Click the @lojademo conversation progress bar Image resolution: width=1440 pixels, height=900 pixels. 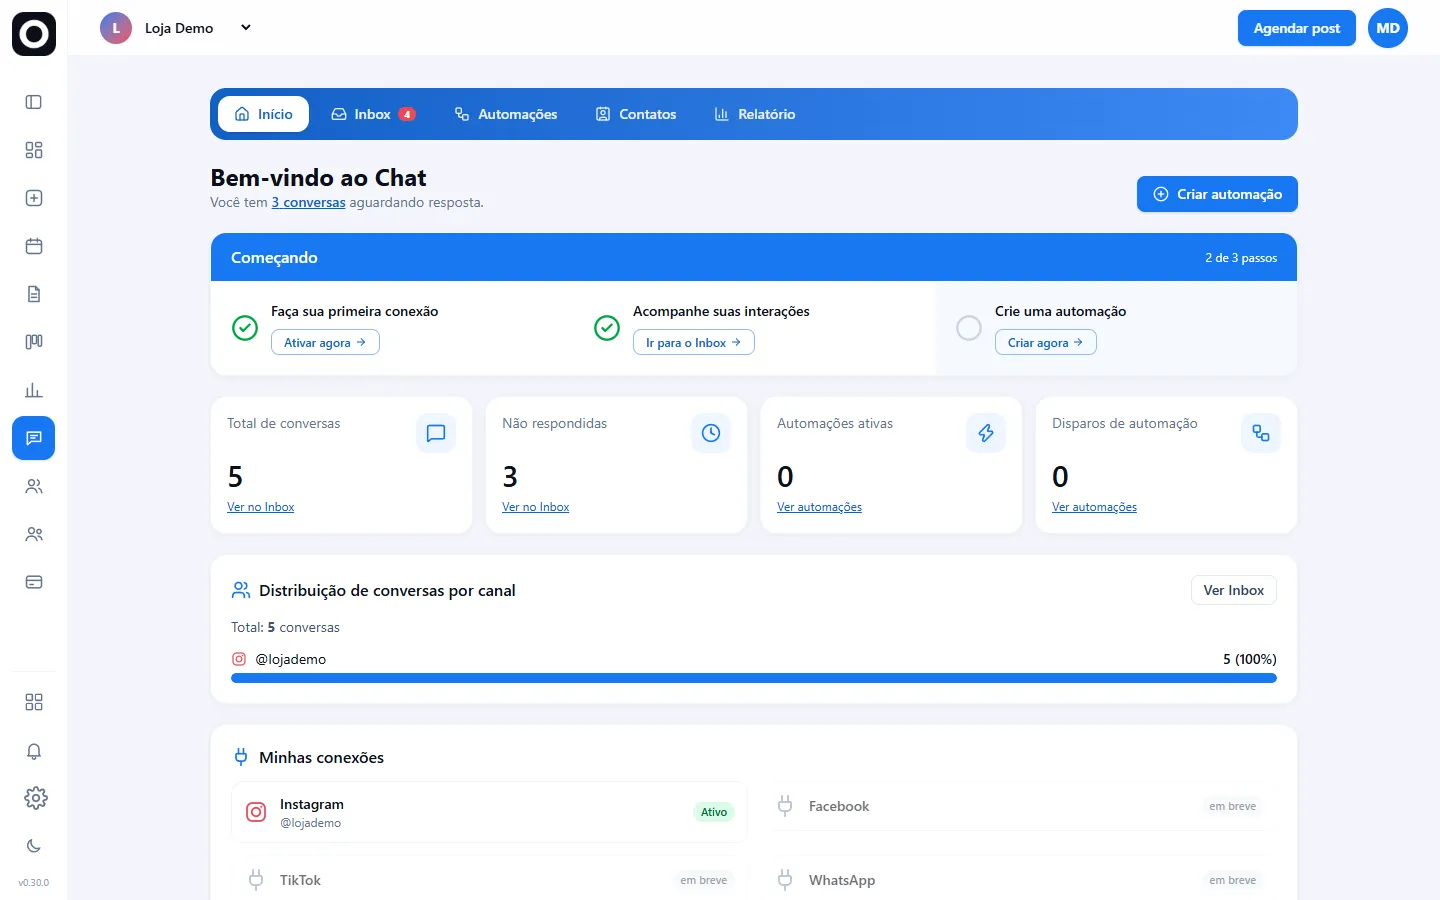754,678
